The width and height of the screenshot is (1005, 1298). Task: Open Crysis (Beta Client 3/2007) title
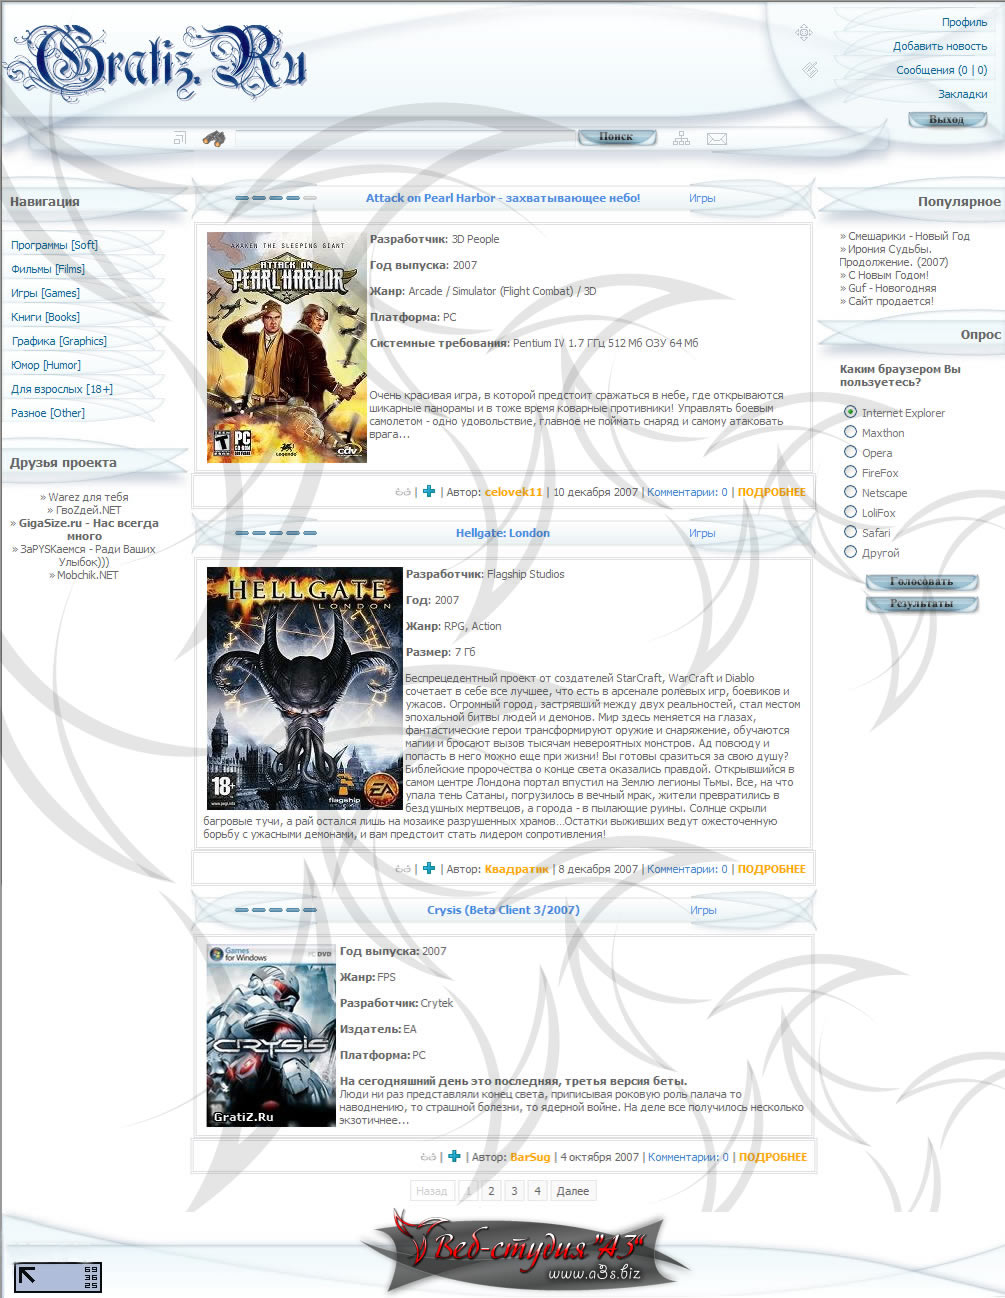(x=503, y=910)
